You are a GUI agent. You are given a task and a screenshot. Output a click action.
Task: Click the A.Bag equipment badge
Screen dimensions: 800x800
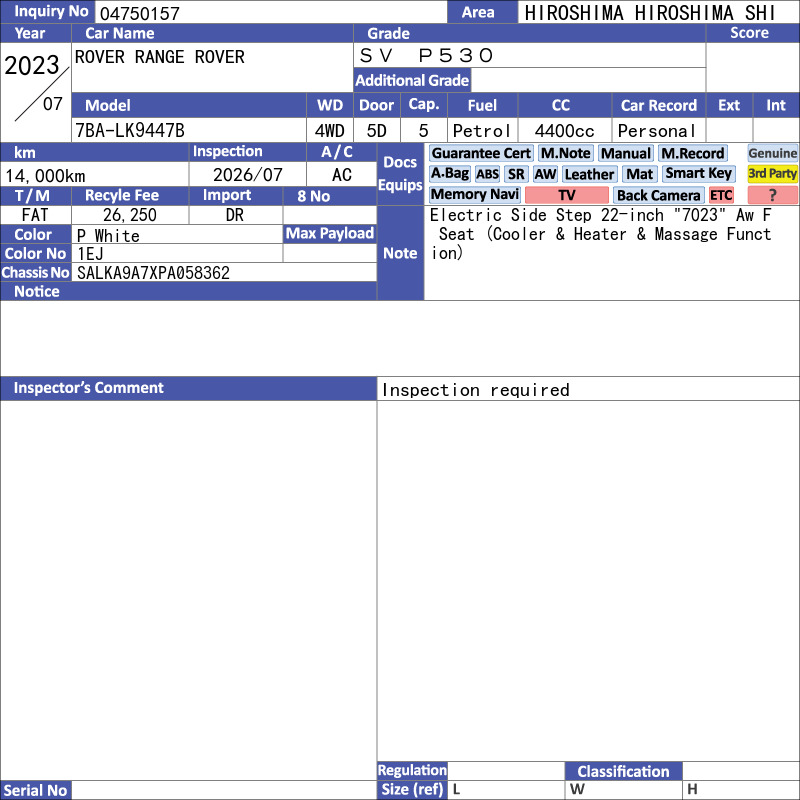pyautogui.click(x=450, y=174)
